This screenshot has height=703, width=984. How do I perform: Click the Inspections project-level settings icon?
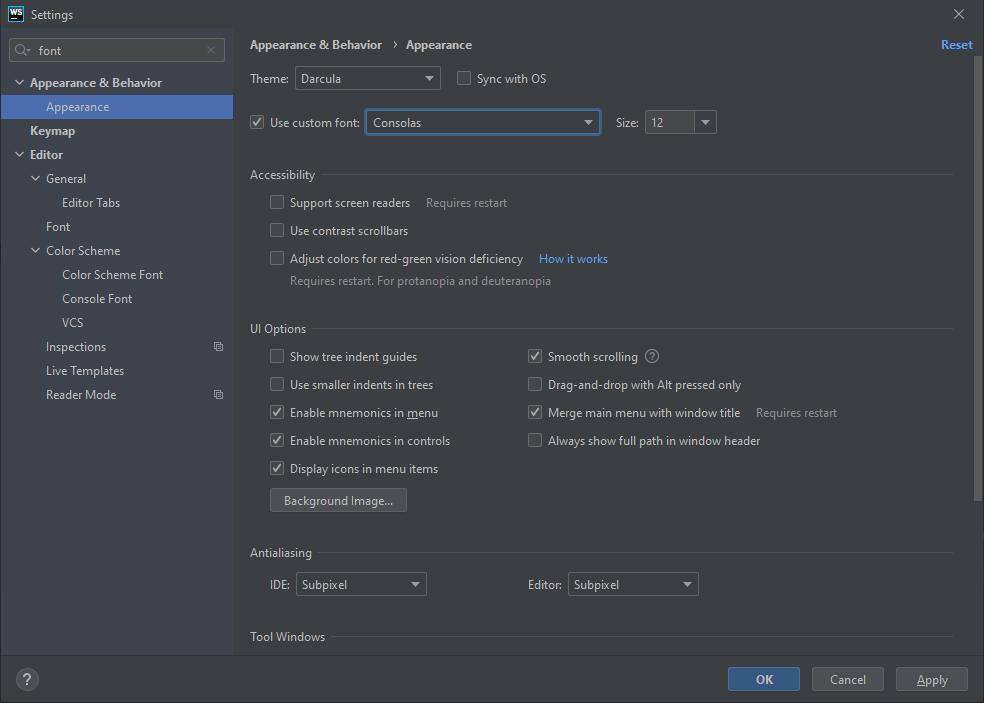point(218,347)
